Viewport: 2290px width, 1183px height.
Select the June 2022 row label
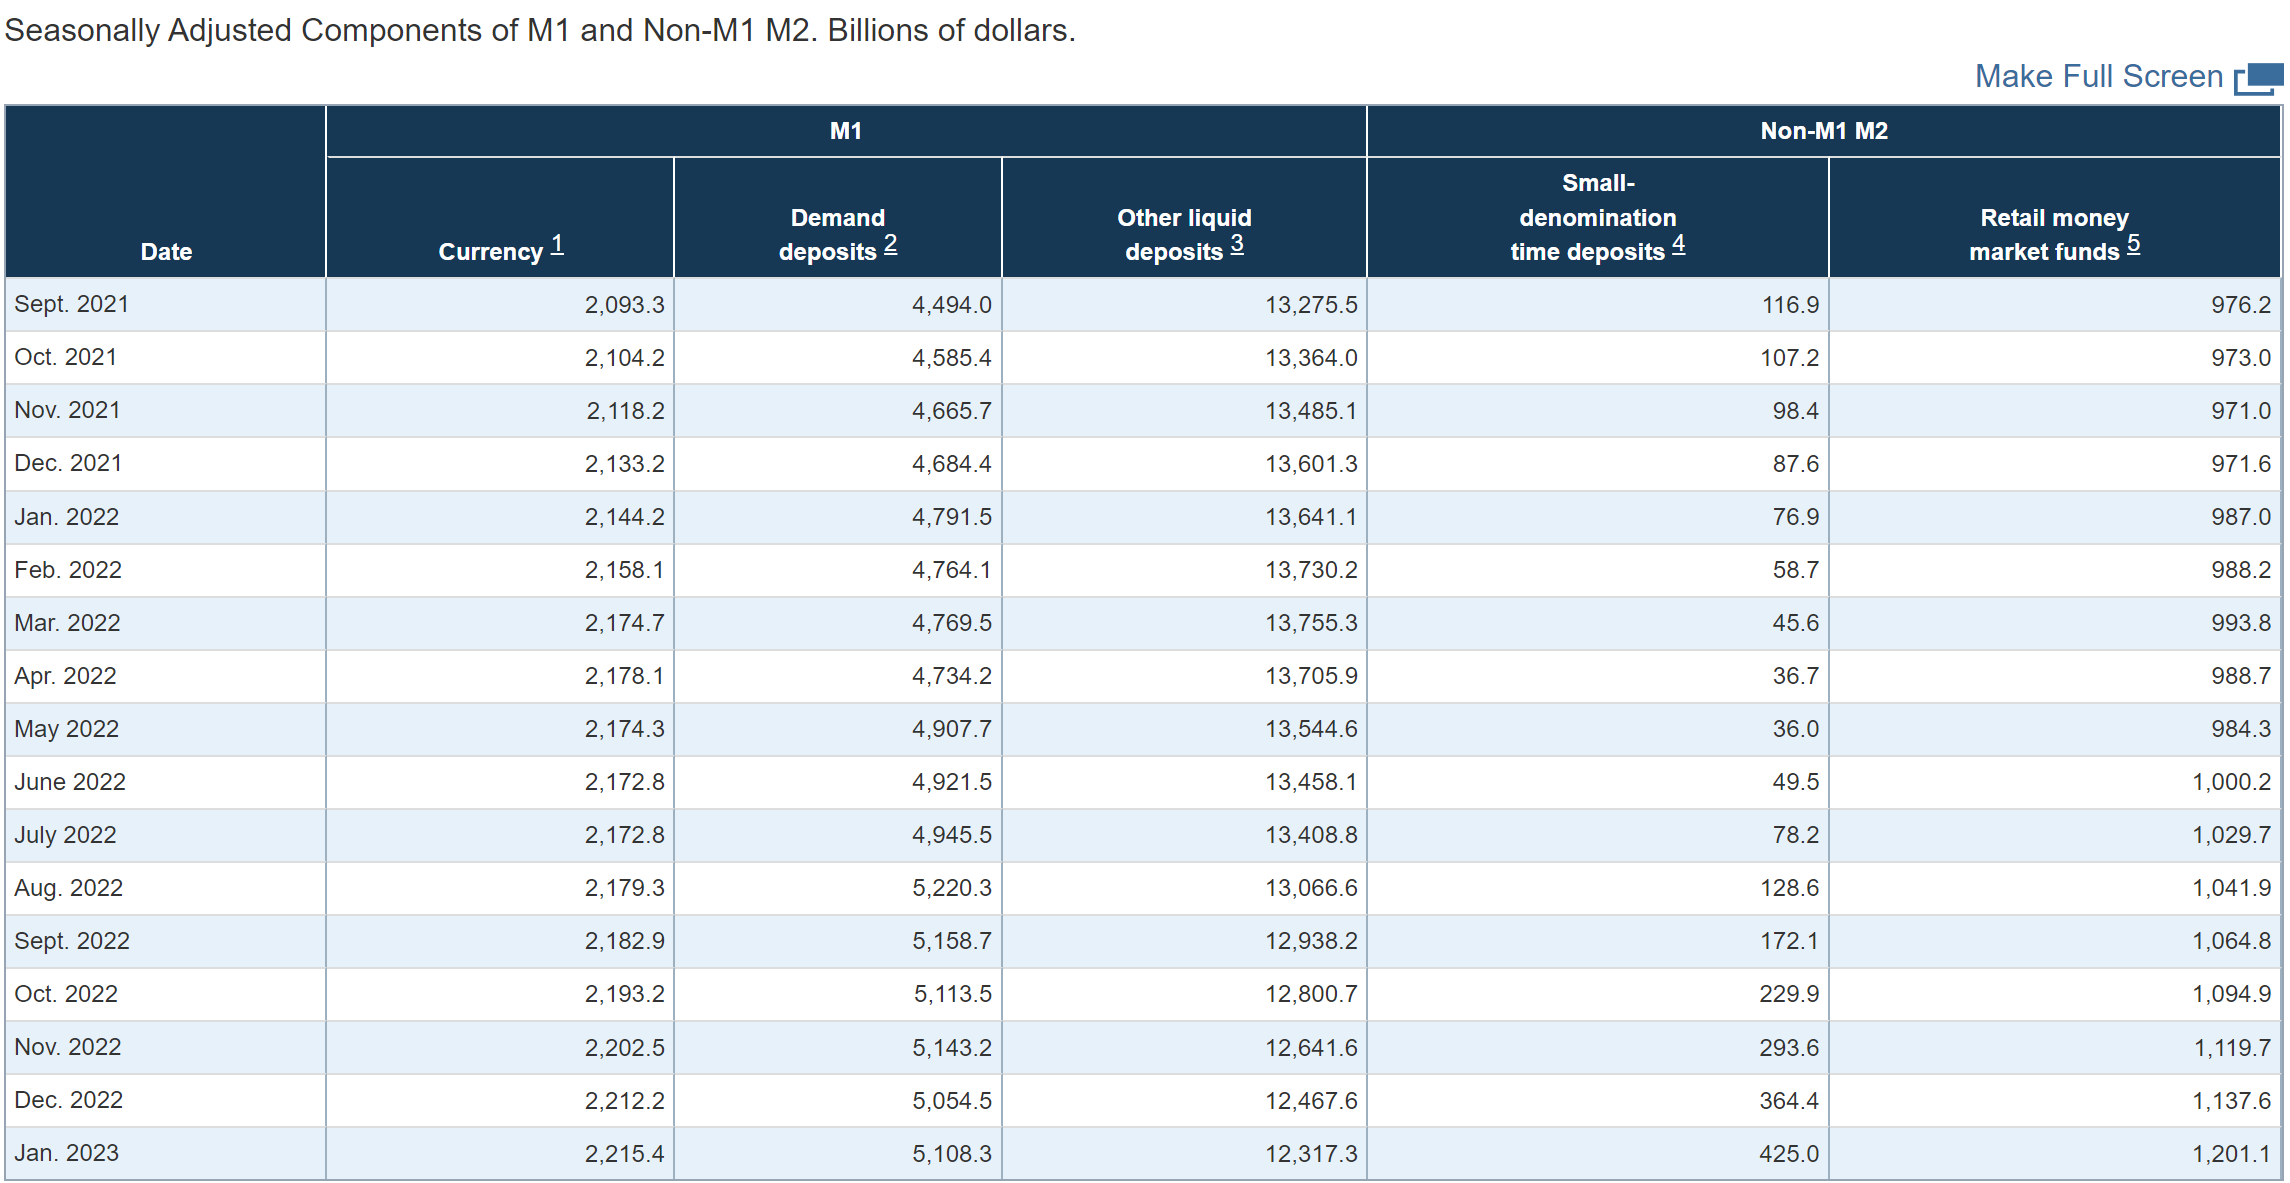(70, 782)
